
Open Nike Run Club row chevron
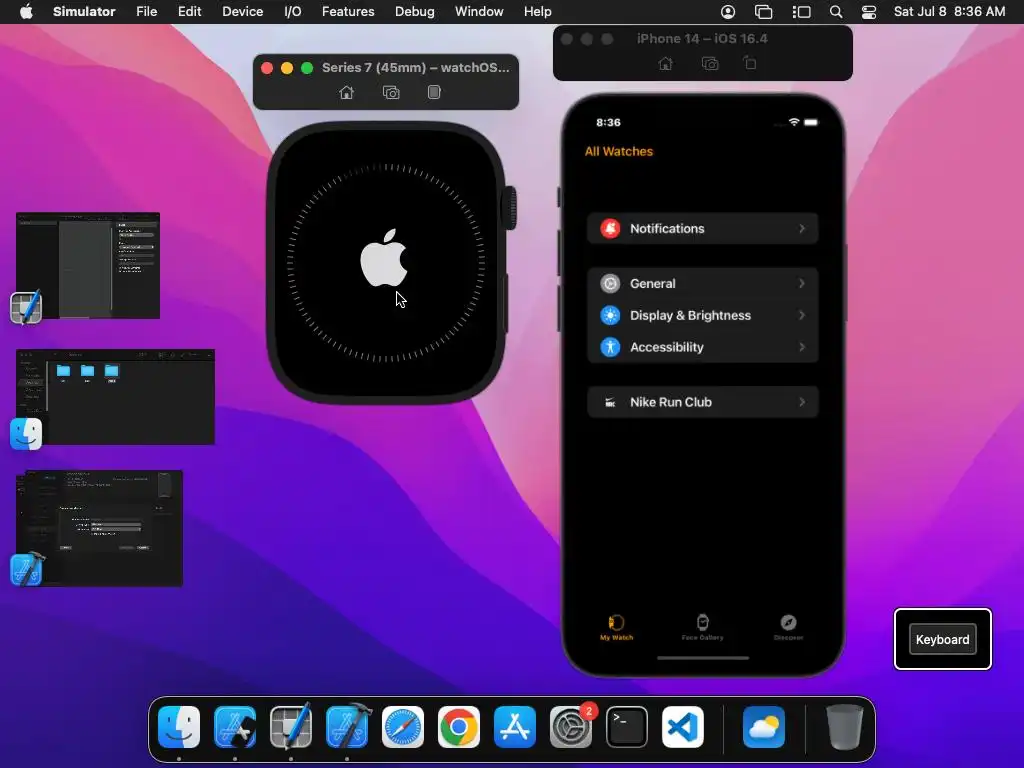click(x=802, y=402)
